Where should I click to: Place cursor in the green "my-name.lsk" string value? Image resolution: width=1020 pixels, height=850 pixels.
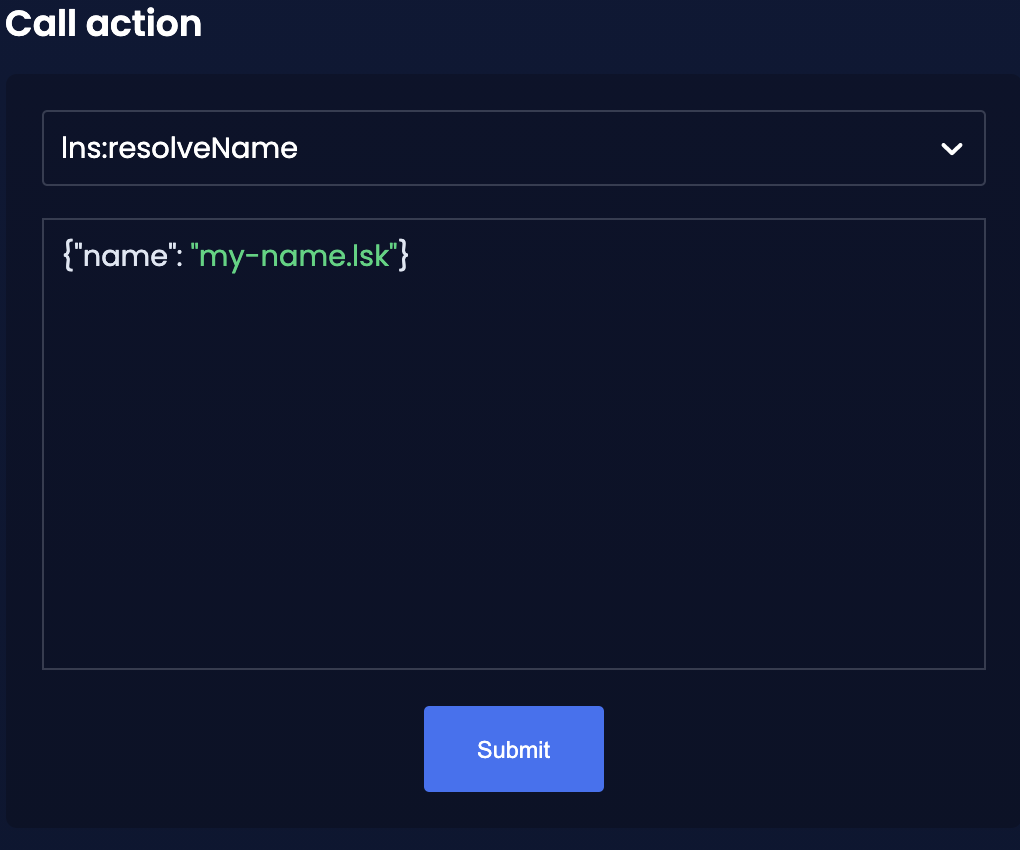click(294, 256)
